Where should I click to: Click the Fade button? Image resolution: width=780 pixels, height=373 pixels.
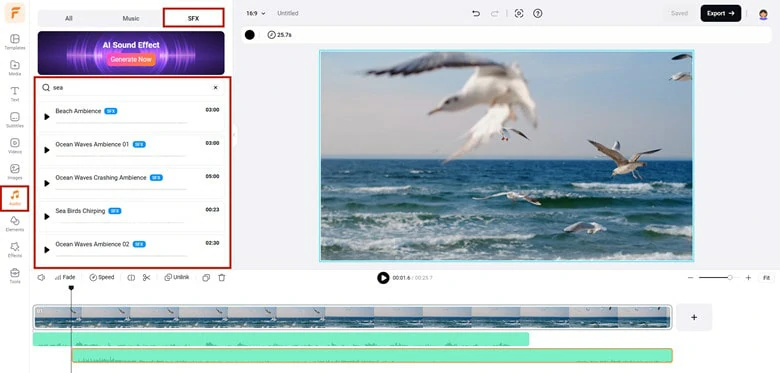click(65, 278)
